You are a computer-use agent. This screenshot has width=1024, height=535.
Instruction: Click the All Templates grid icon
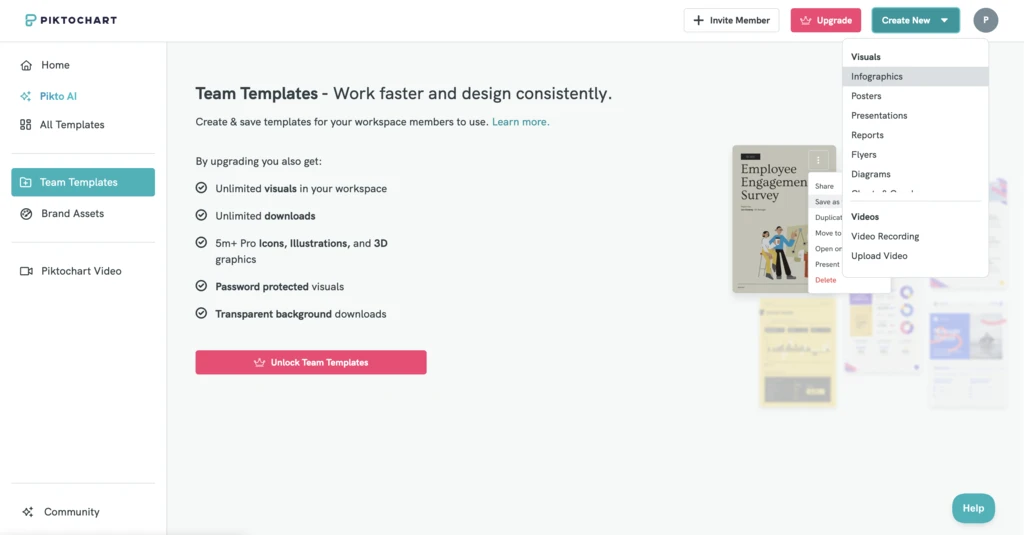[x=25, y=125]
